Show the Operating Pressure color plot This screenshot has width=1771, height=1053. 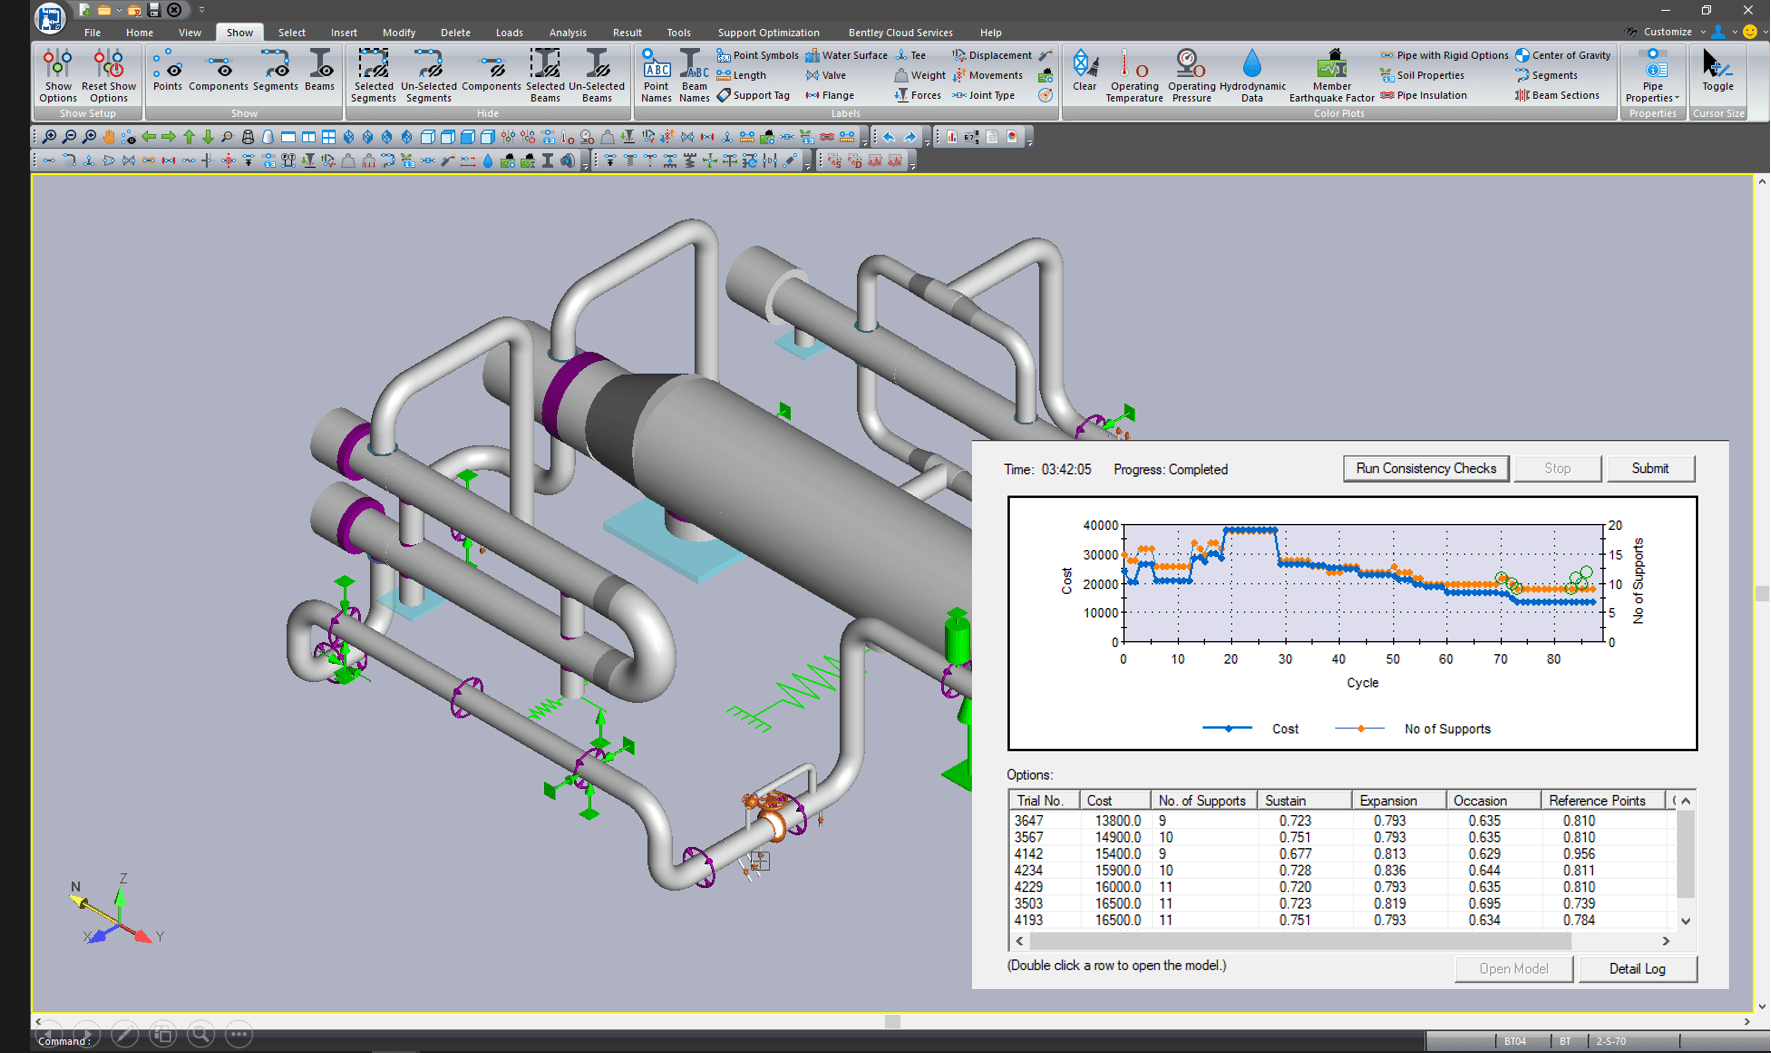point(1191,75)
